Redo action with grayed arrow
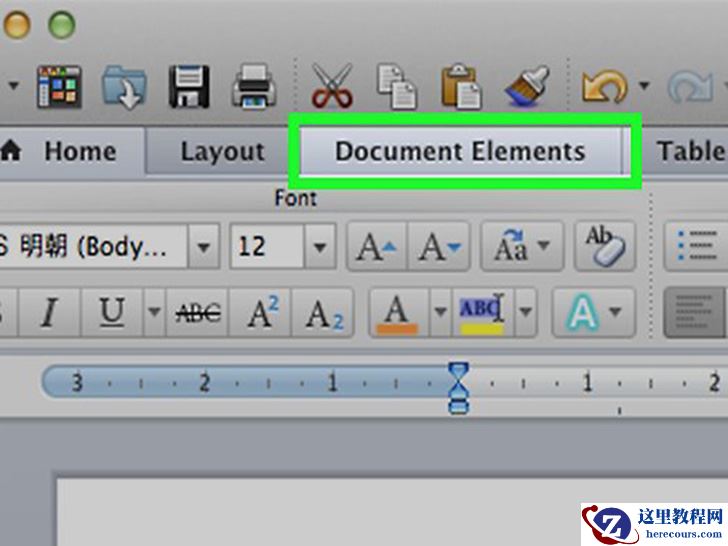The height and width of the screenshot is (546, 728). tap(690, 86)
